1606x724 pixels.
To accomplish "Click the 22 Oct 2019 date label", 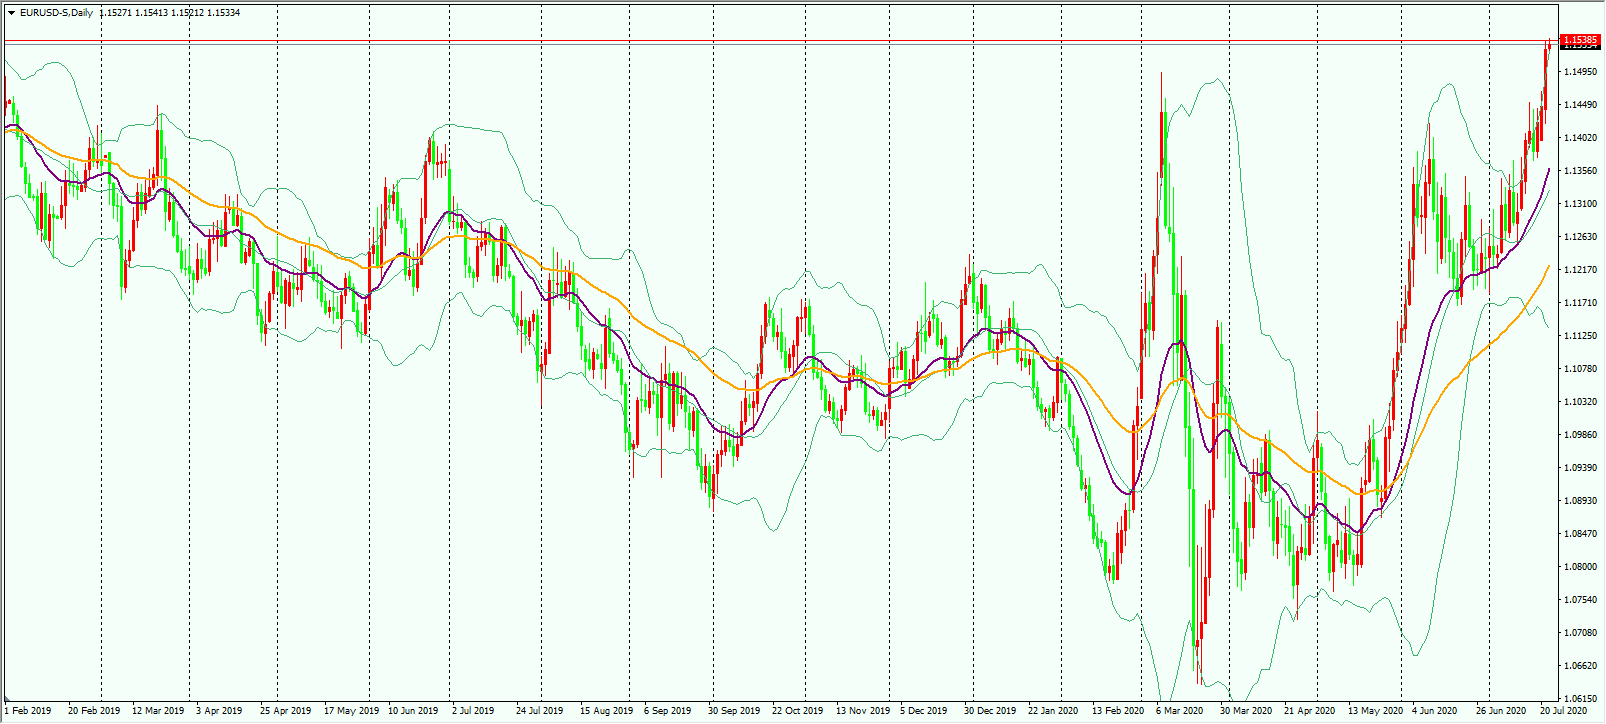I will coord(798,711).
